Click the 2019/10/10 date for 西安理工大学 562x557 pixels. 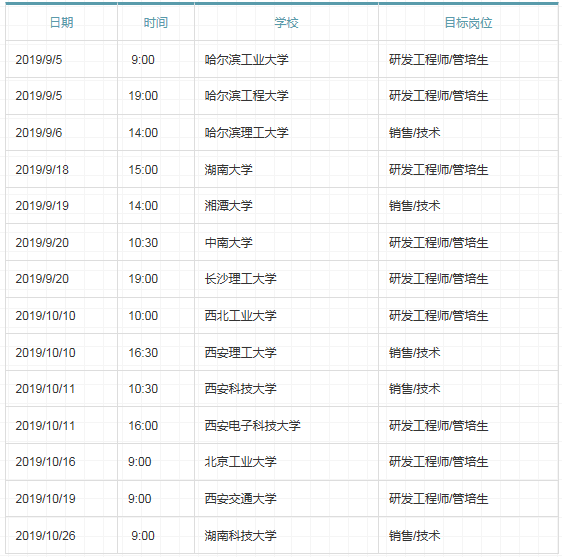click(46, 353)
